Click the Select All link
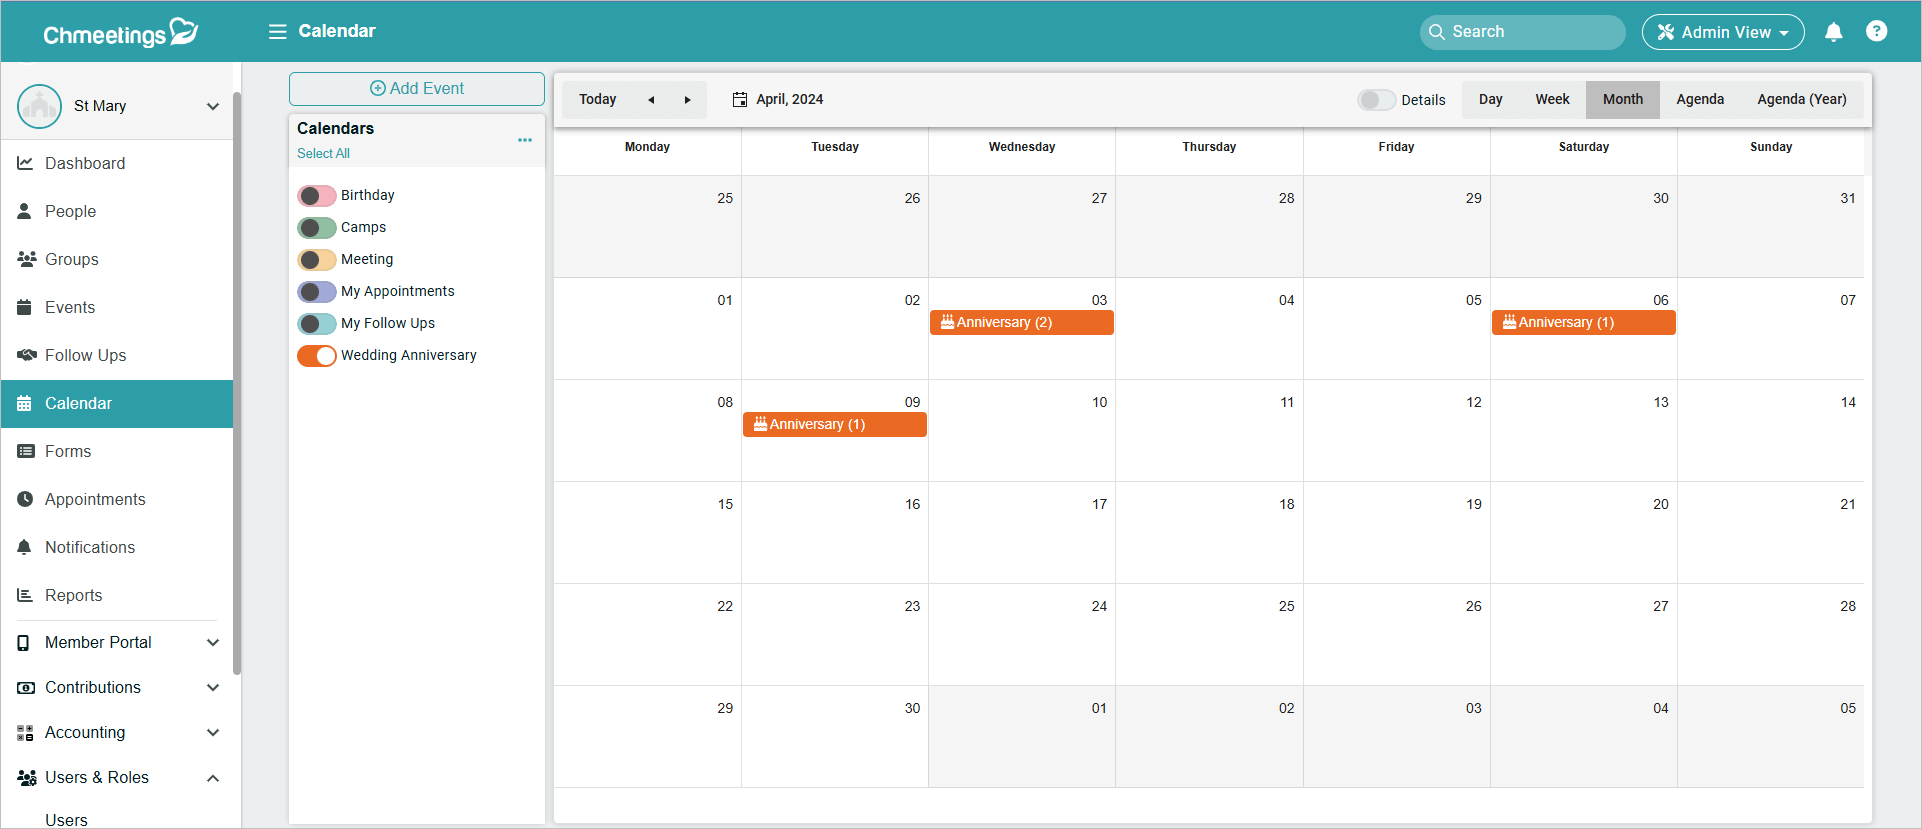The width and height of the screenshot is (1922, 829). (323, 153)
